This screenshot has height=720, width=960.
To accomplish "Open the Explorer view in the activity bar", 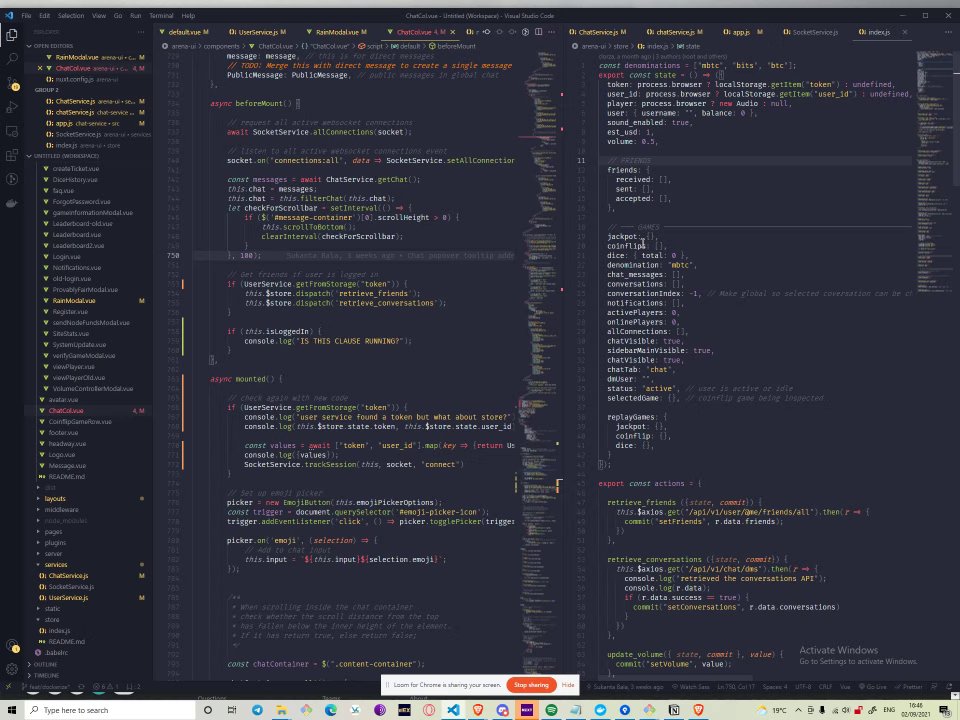I will pos(12,35).
